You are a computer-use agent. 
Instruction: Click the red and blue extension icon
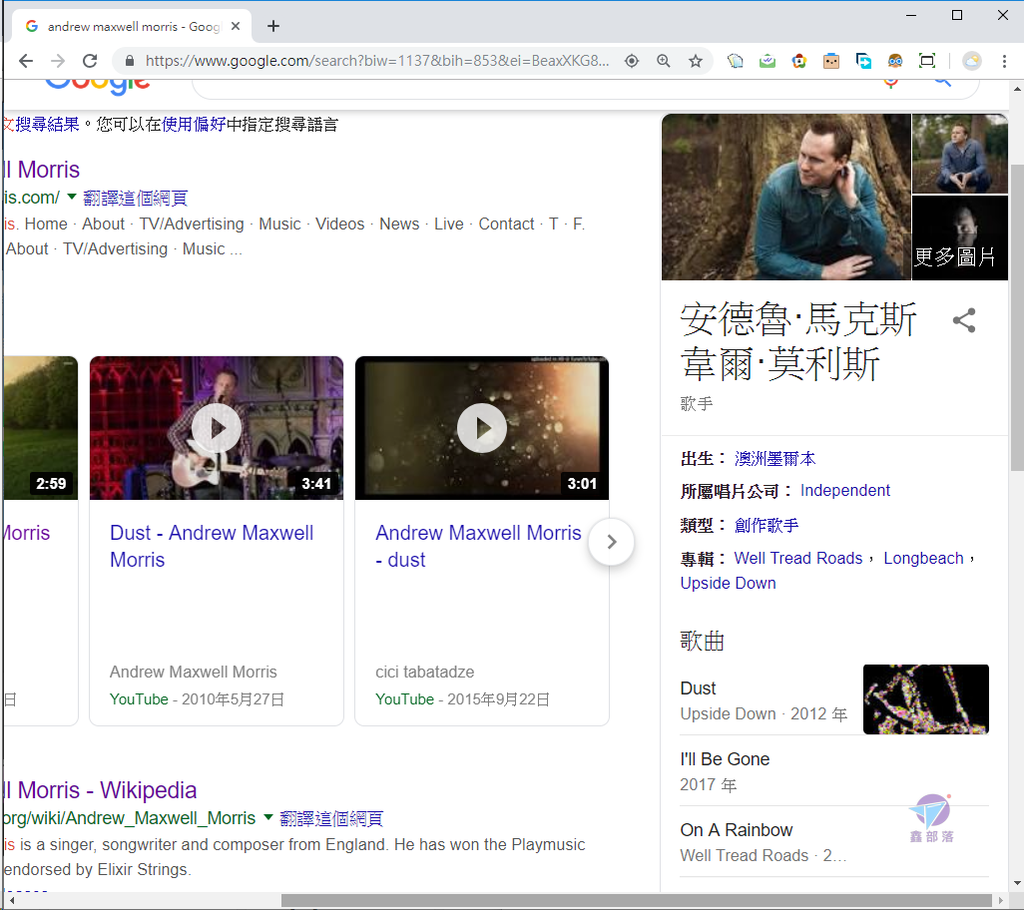(x=799, y=61)
